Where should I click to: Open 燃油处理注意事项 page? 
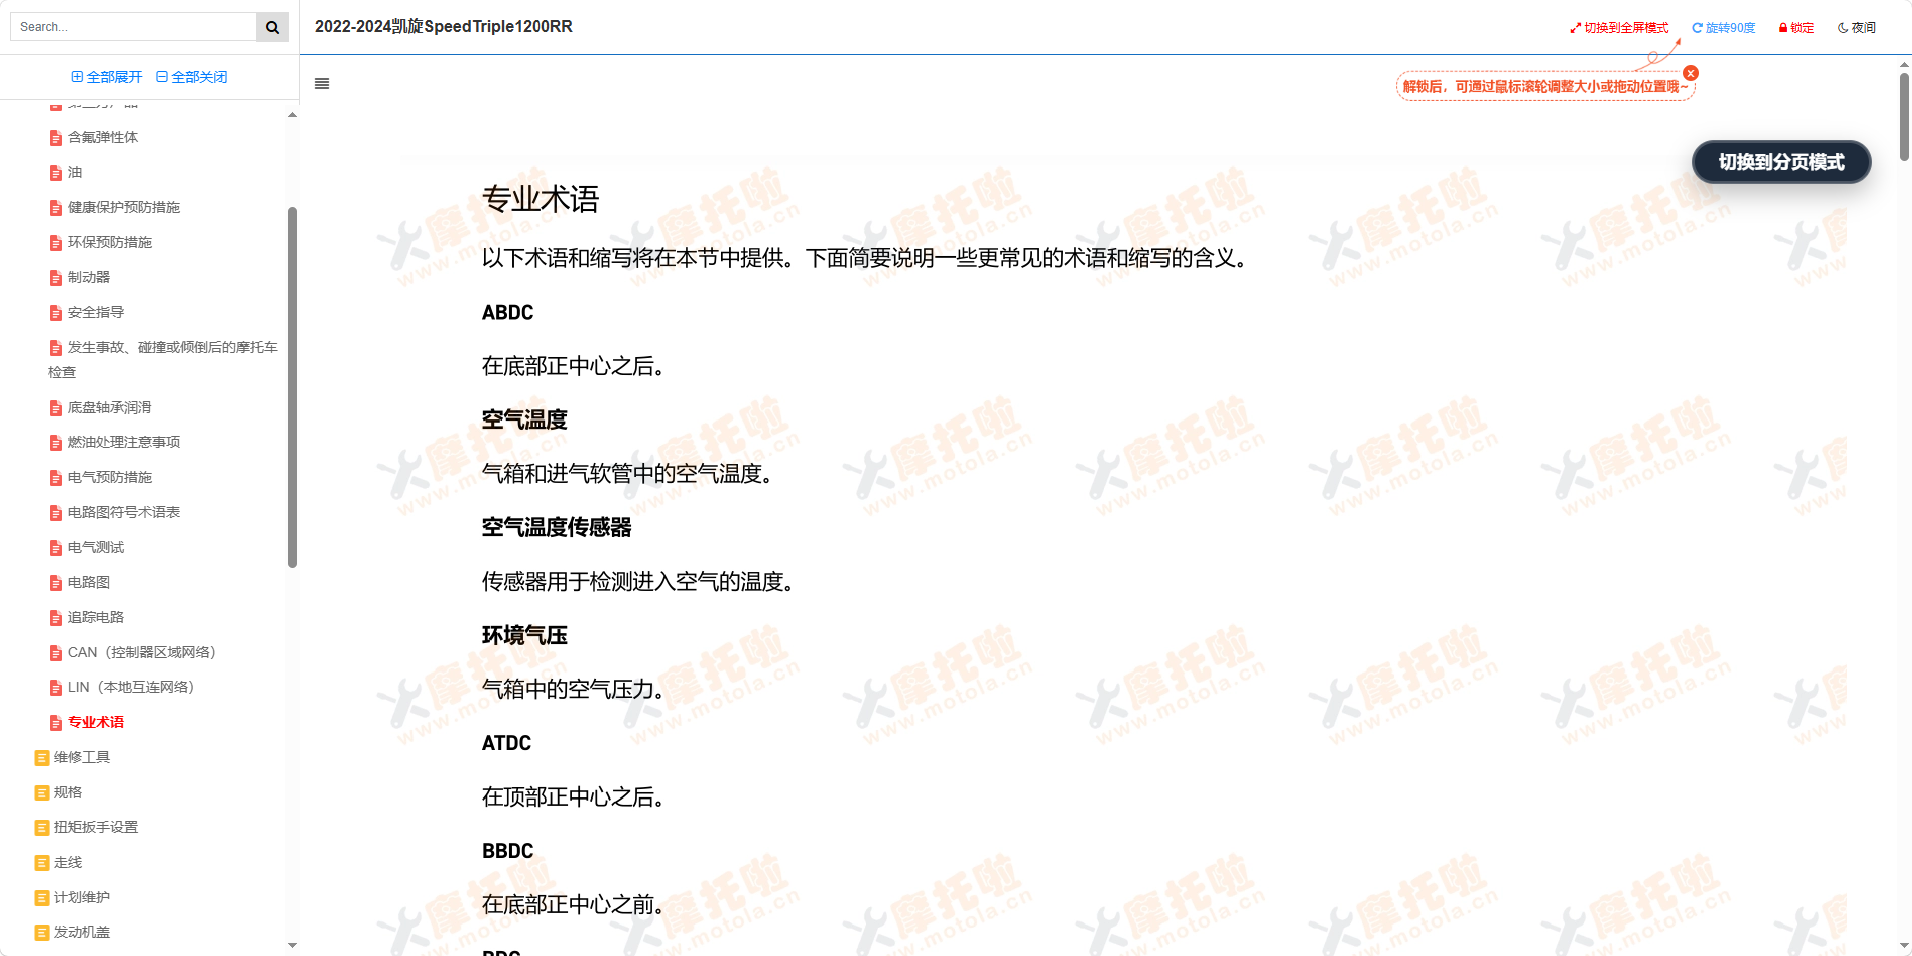pyautogui.click(x=124, y=442)
